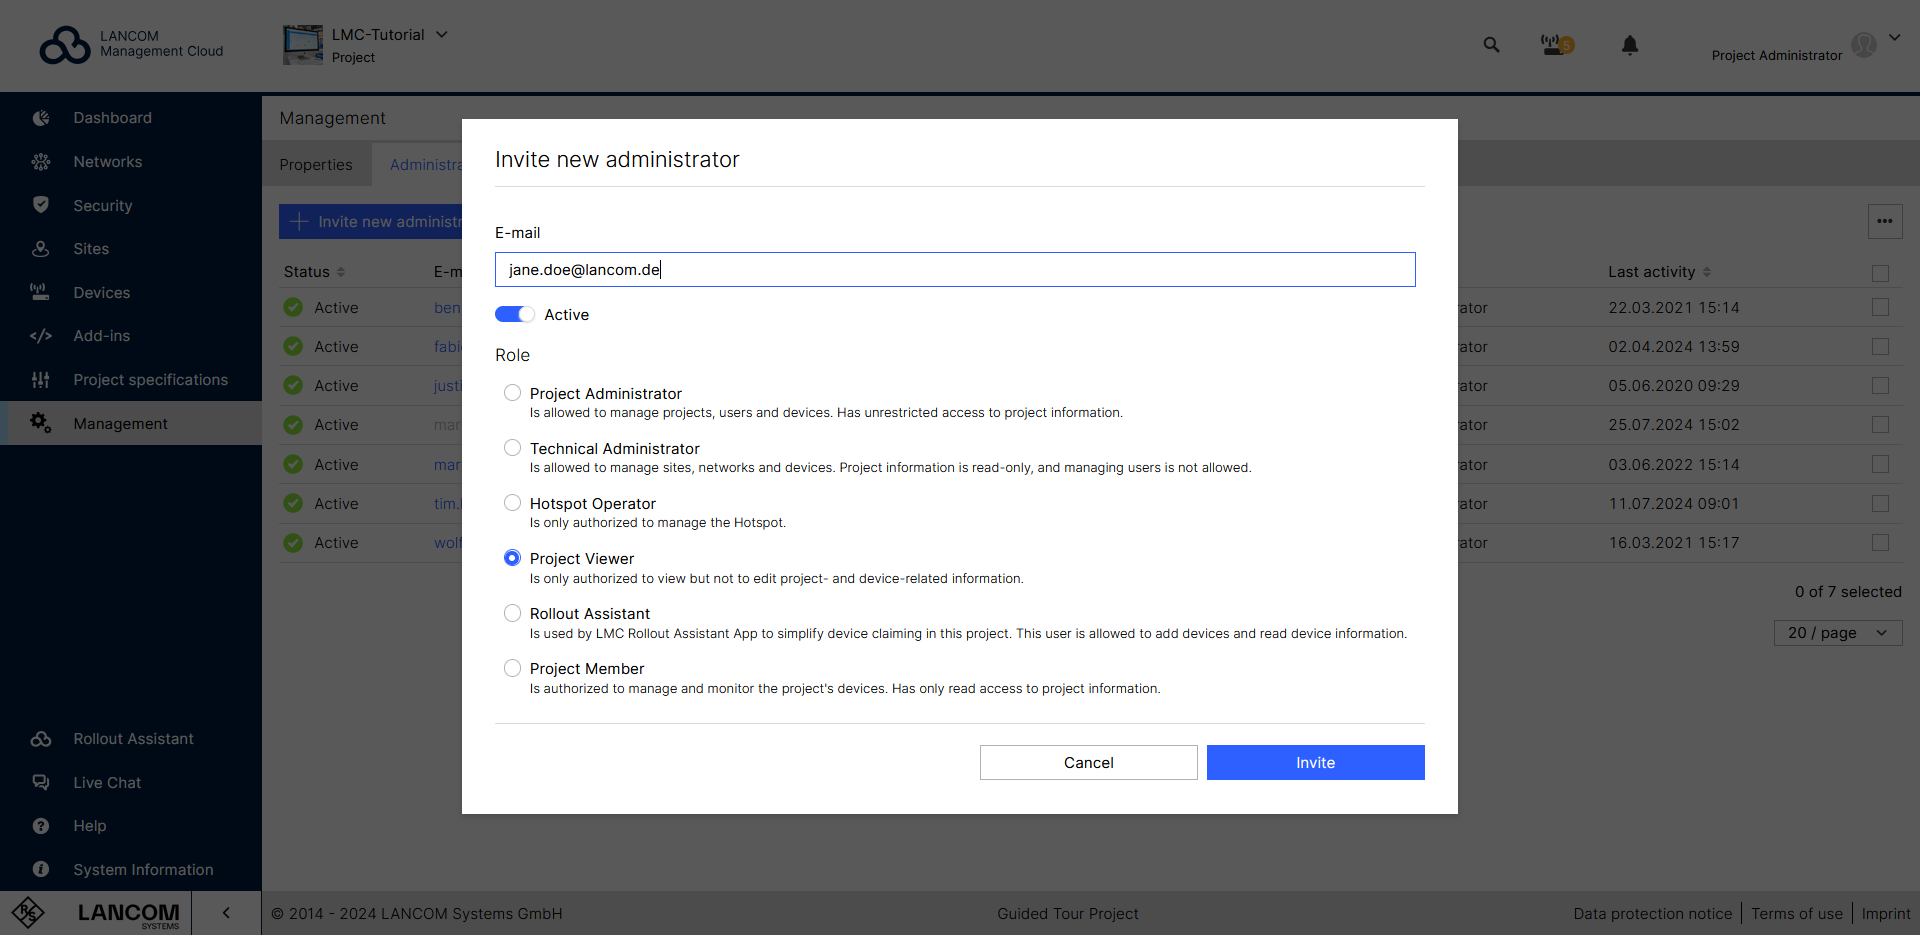The image size is (1920, 935).
Task: Sort by Status column arrows
Action: point(341,272)
